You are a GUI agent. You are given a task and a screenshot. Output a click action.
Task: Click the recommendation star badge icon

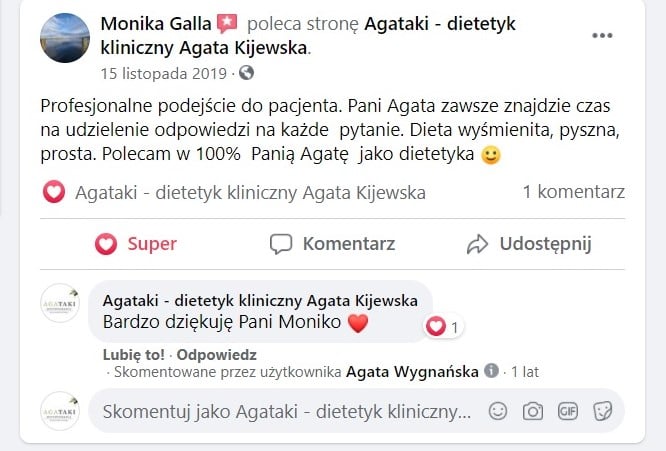(x=226, y=23)
